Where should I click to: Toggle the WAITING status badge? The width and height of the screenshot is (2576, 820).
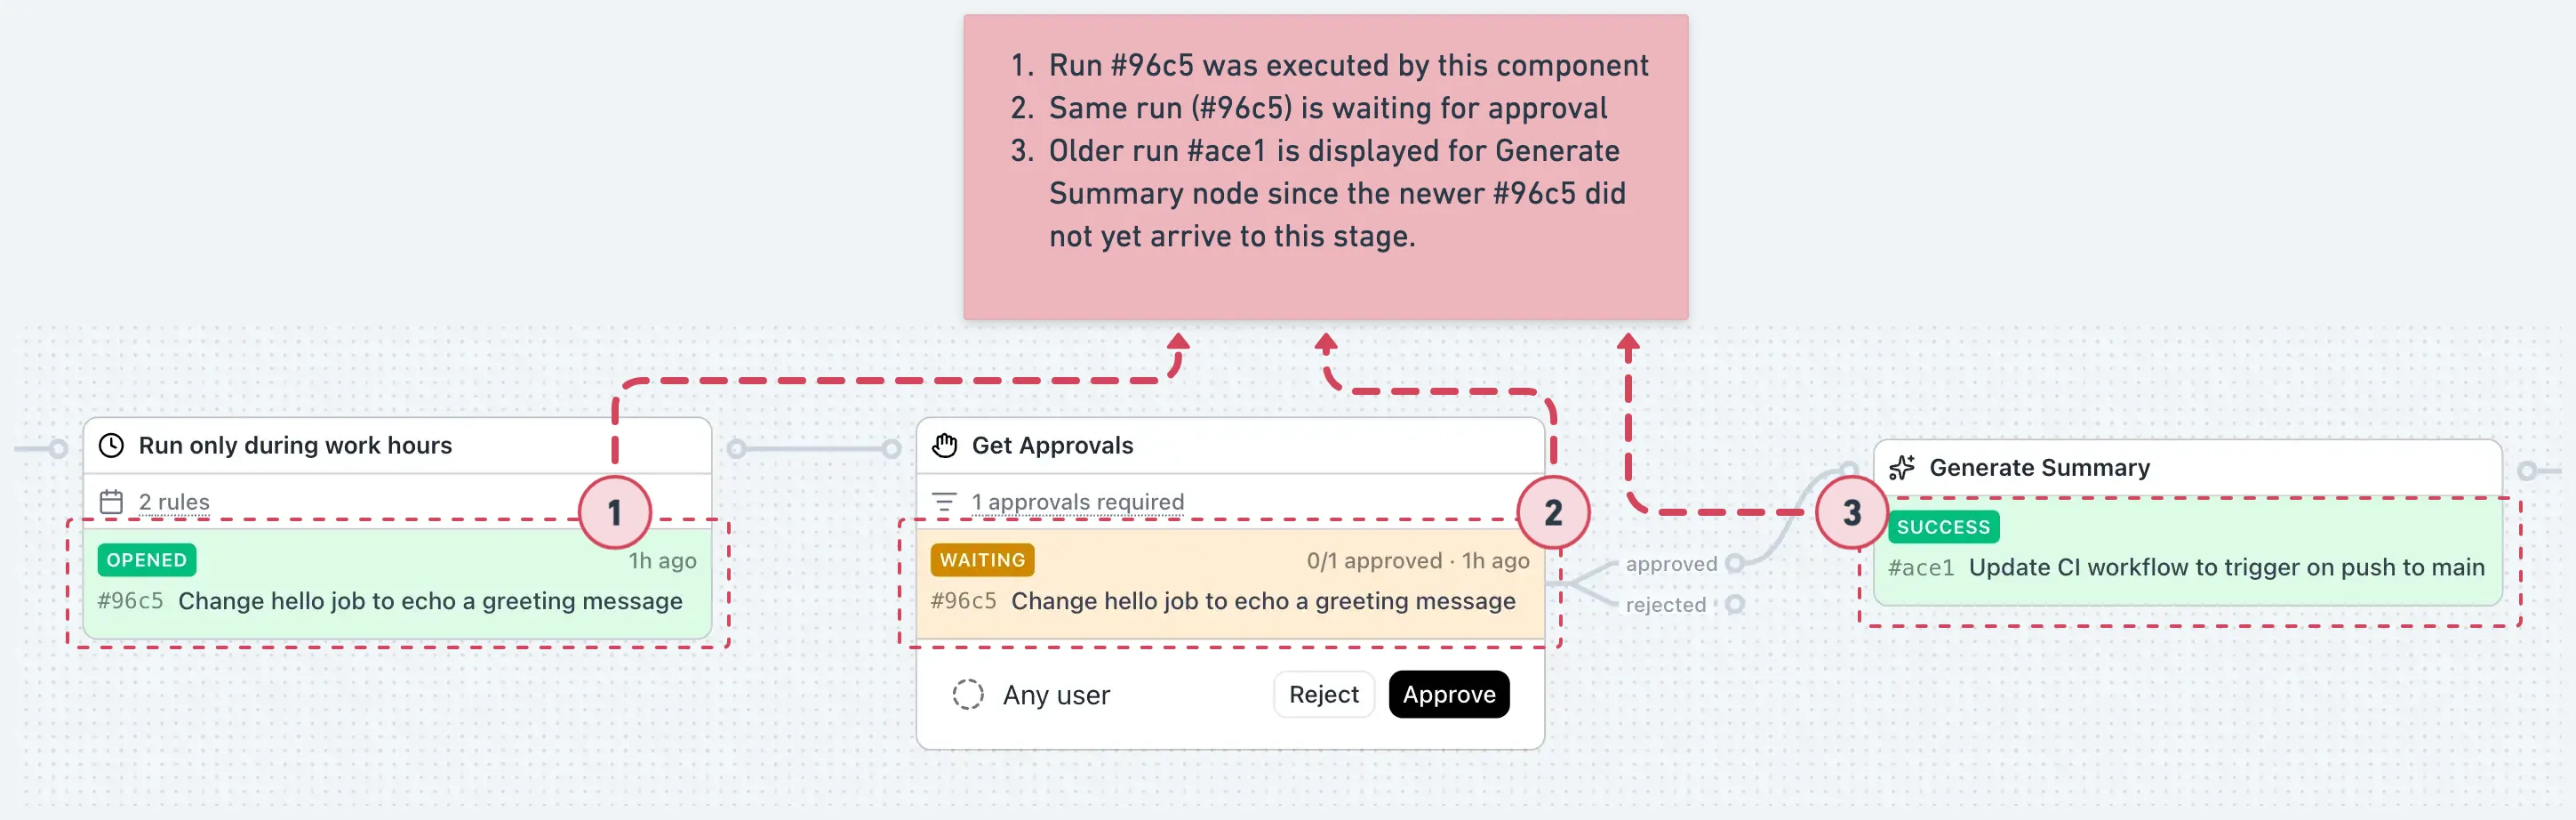point(981,560)
